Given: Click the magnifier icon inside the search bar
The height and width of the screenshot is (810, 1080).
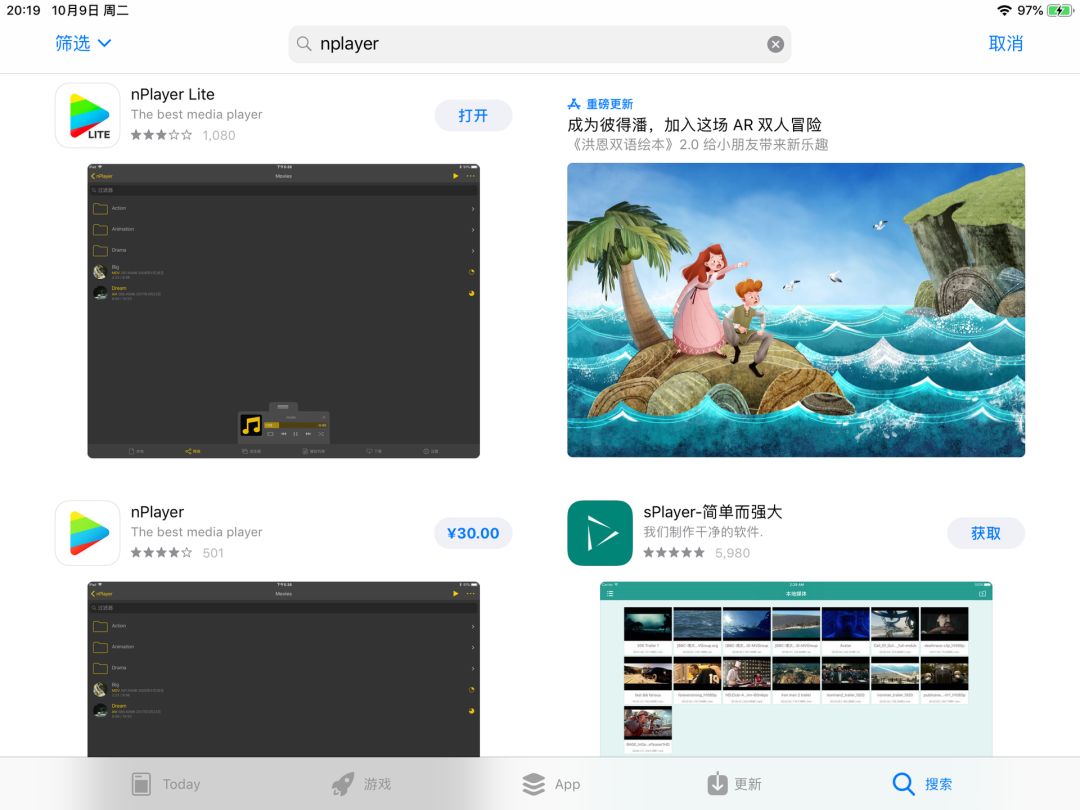Looking at the screenshot, I should point(304,44).
